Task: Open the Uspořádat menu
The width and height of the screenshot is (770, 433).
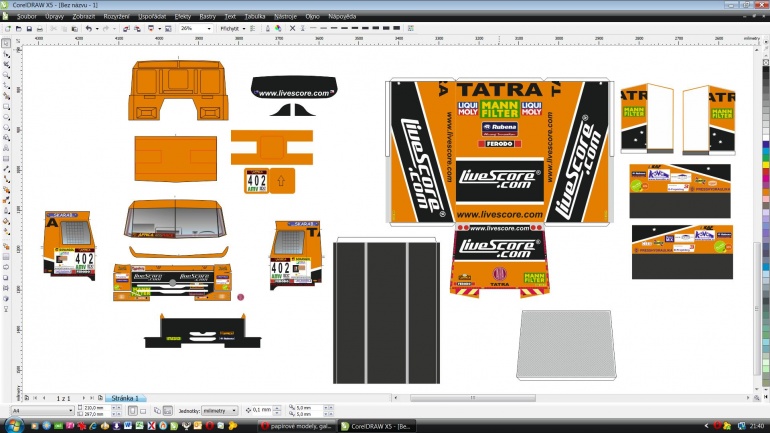Action: (152, 17)
